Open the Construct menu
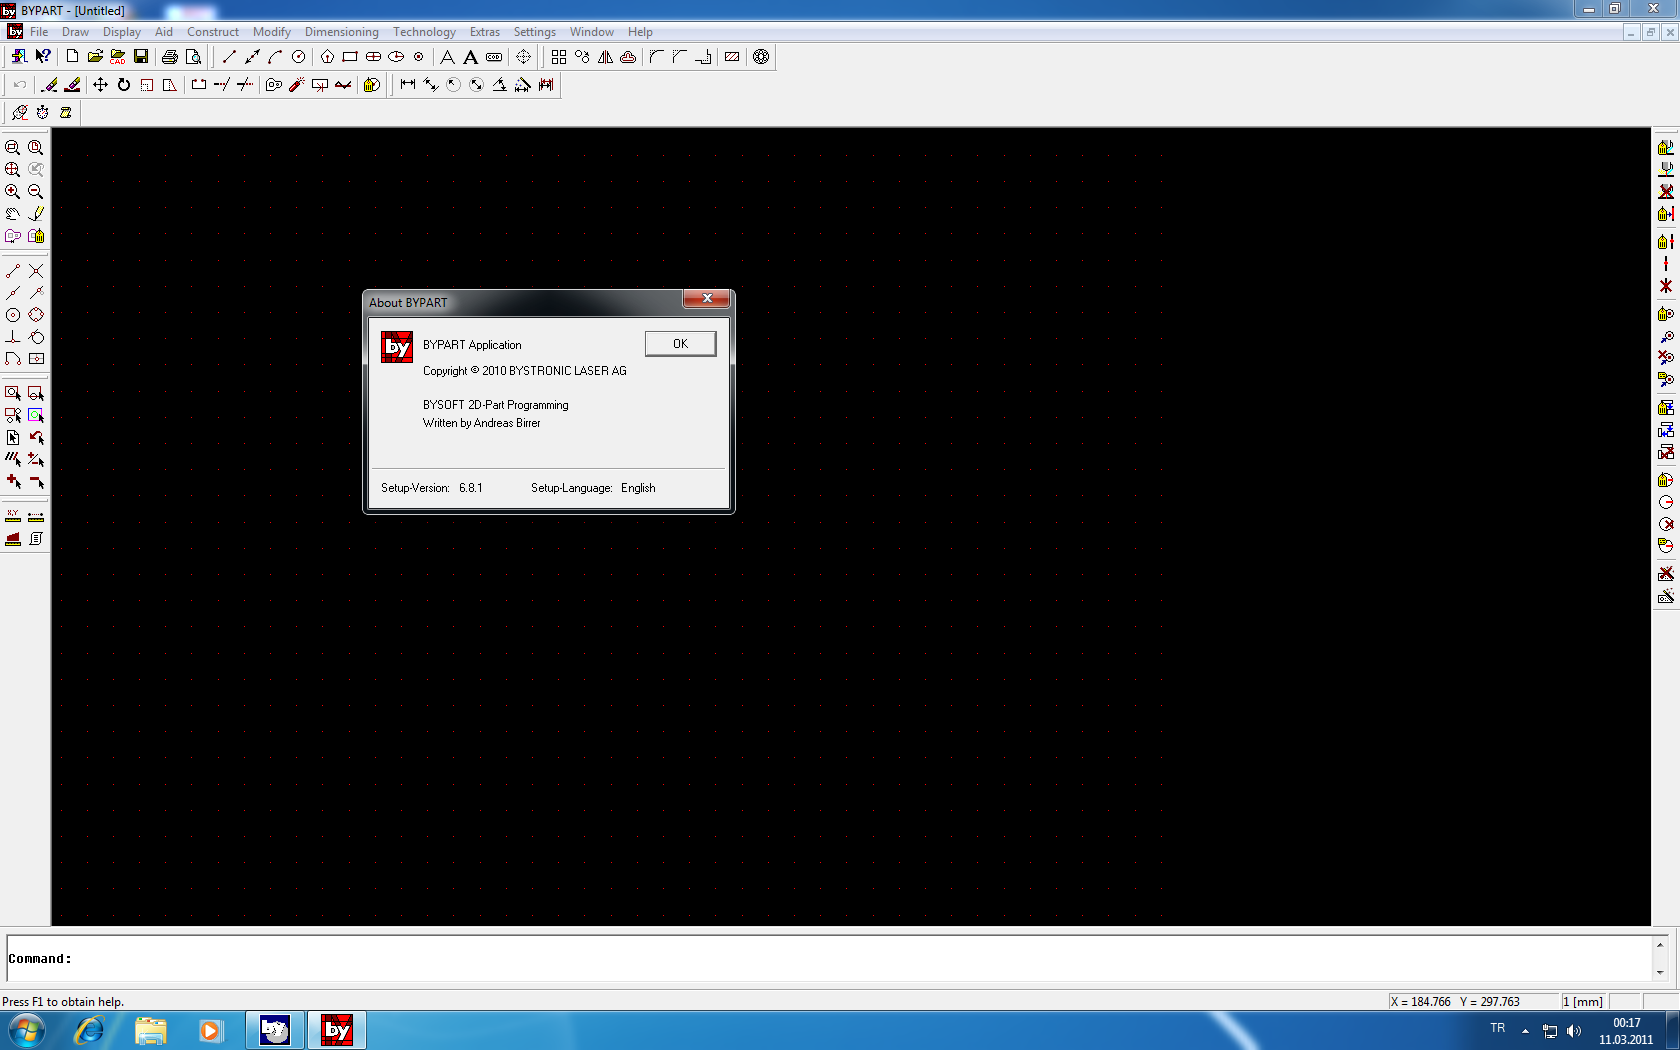The width and height of the screenshot is (1680, 1050). [x=213, y=32]
